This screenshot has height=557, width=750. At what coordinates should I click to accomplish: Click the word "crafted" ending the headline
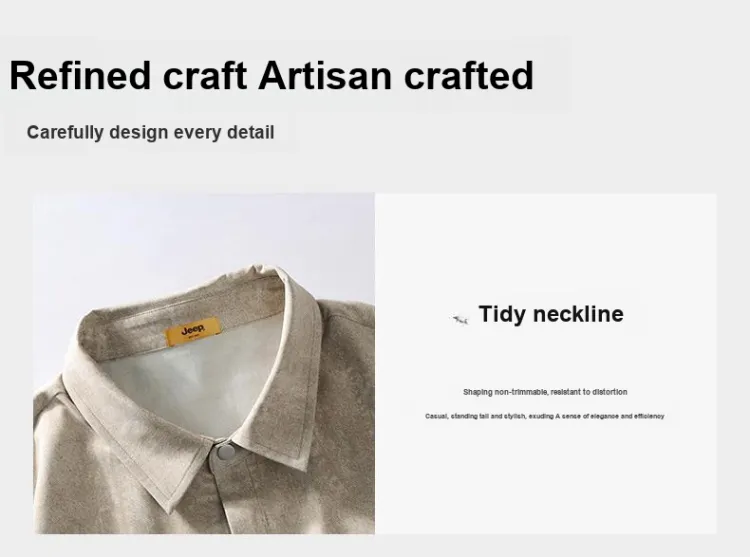click(x=469, y=76)
